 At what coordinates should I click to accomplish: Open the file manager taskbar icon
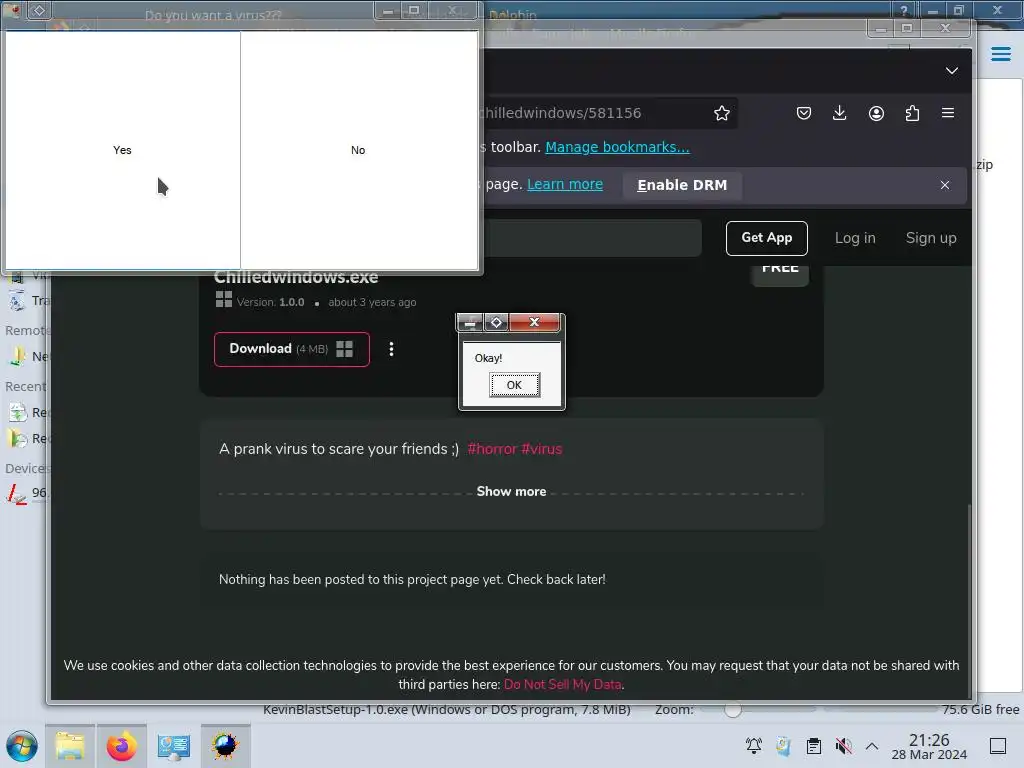(x=70, y=746)
